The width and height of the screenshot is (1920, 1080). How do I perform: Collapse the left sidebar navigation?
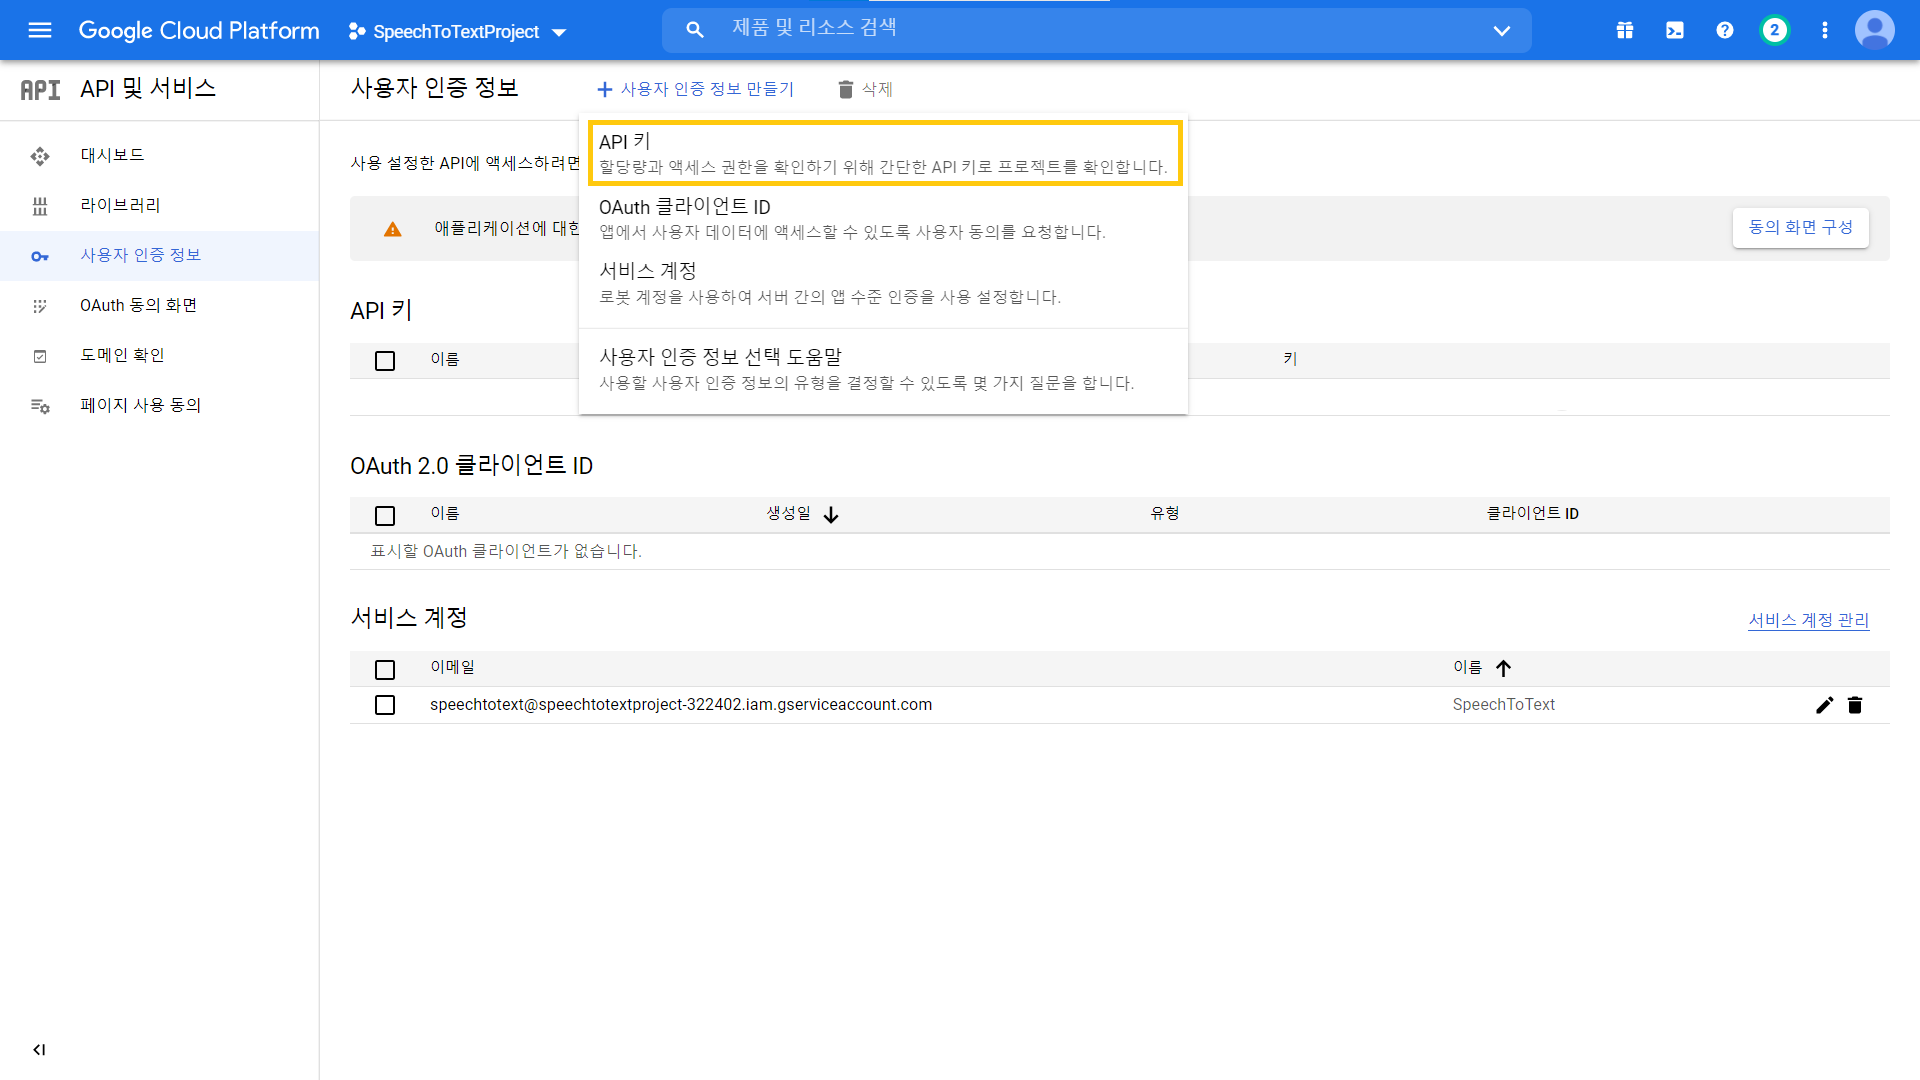point(39,1050)
